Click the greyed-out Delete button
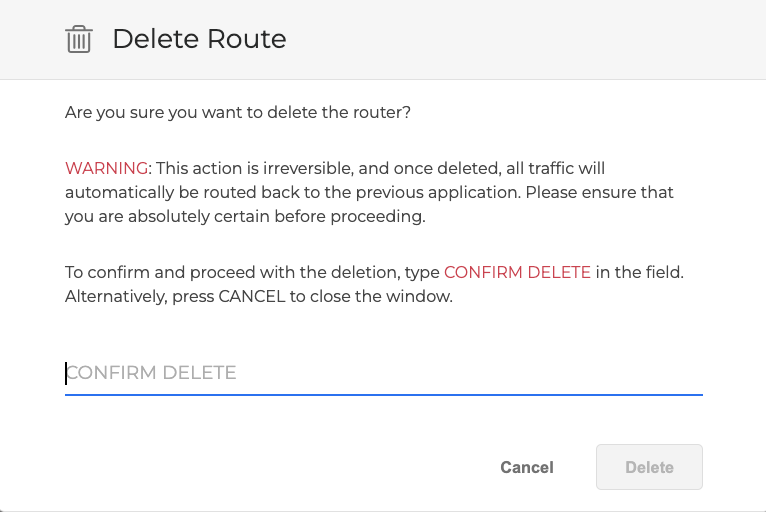The height and width of the screenshot is (512, 766). 649,467
